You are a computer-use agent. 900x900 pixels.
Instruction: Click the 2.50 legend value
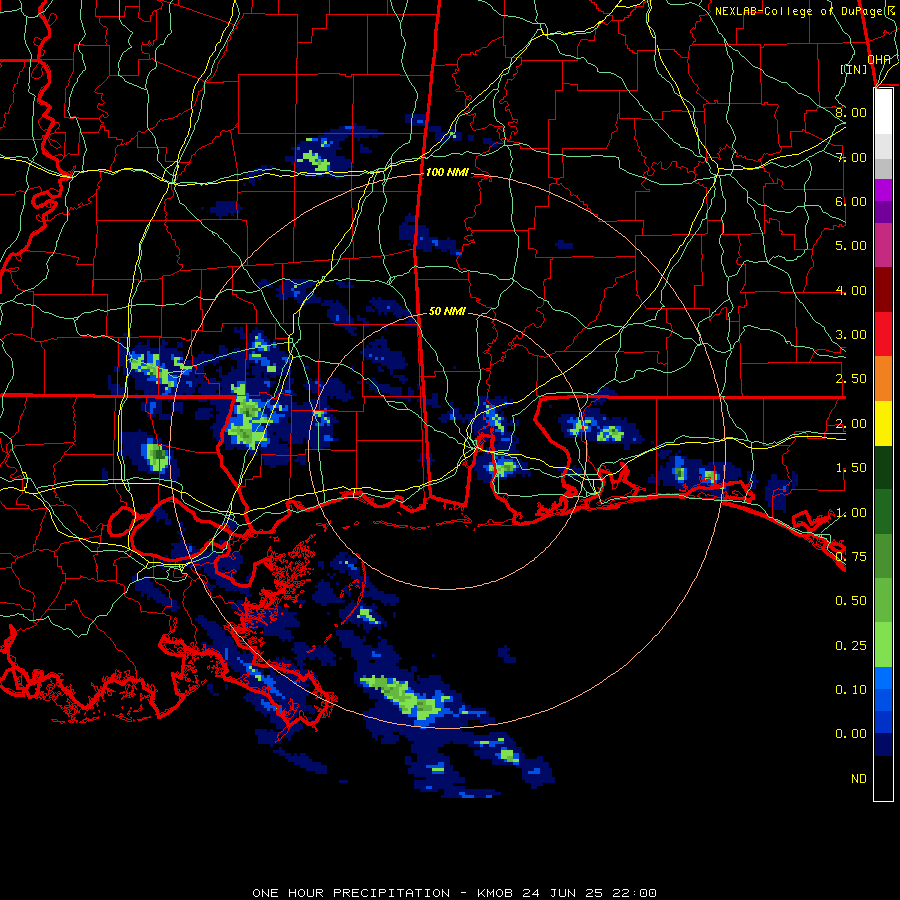(x=851, y=379)
